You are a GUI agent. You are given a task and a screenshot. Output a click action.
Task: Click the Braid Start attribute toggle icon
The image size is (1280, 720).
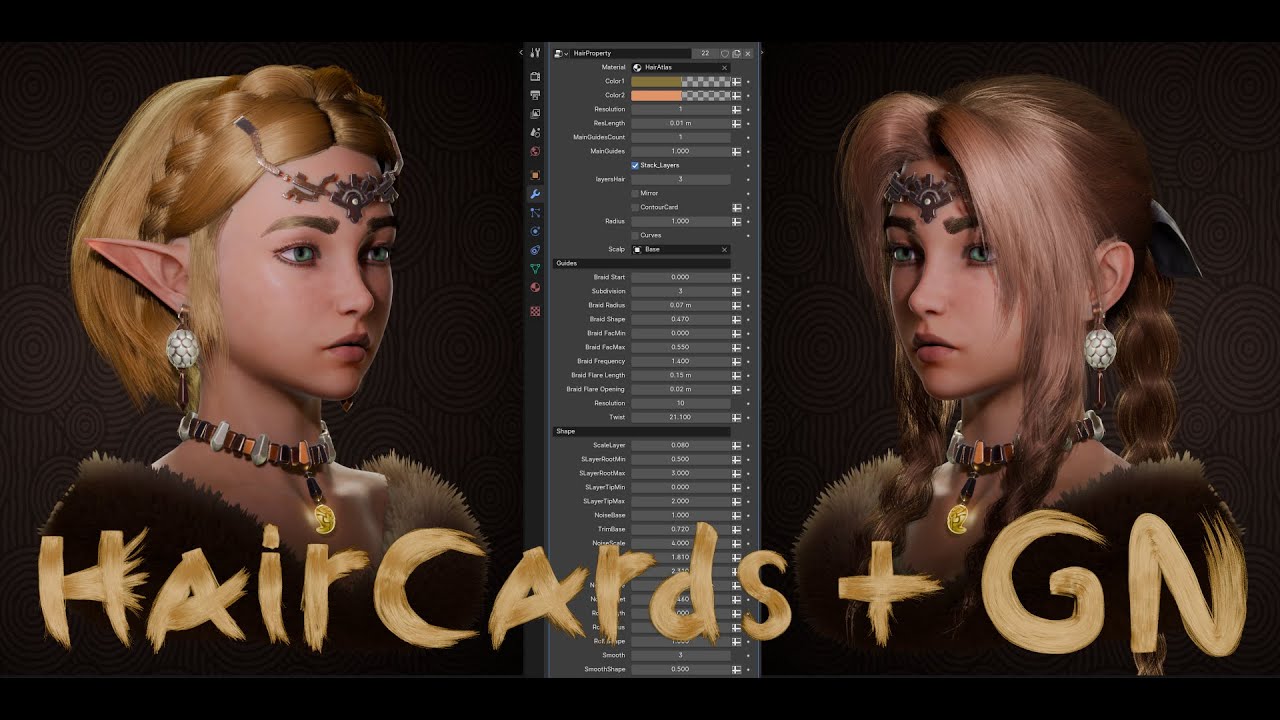coord(736,277)
